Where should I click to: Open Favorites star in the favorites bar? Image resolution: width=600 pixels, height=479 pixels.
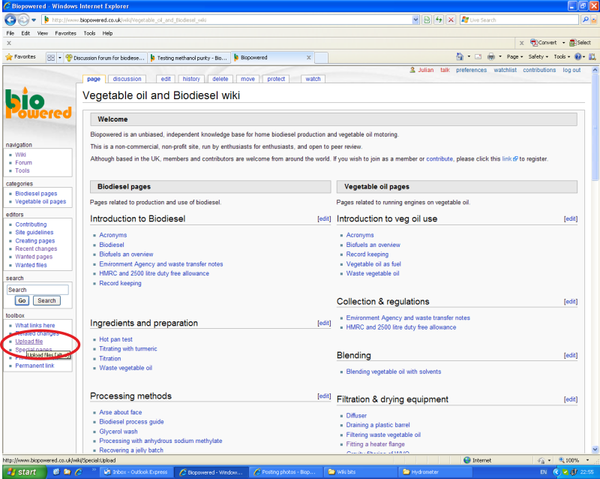coord(22,57)
